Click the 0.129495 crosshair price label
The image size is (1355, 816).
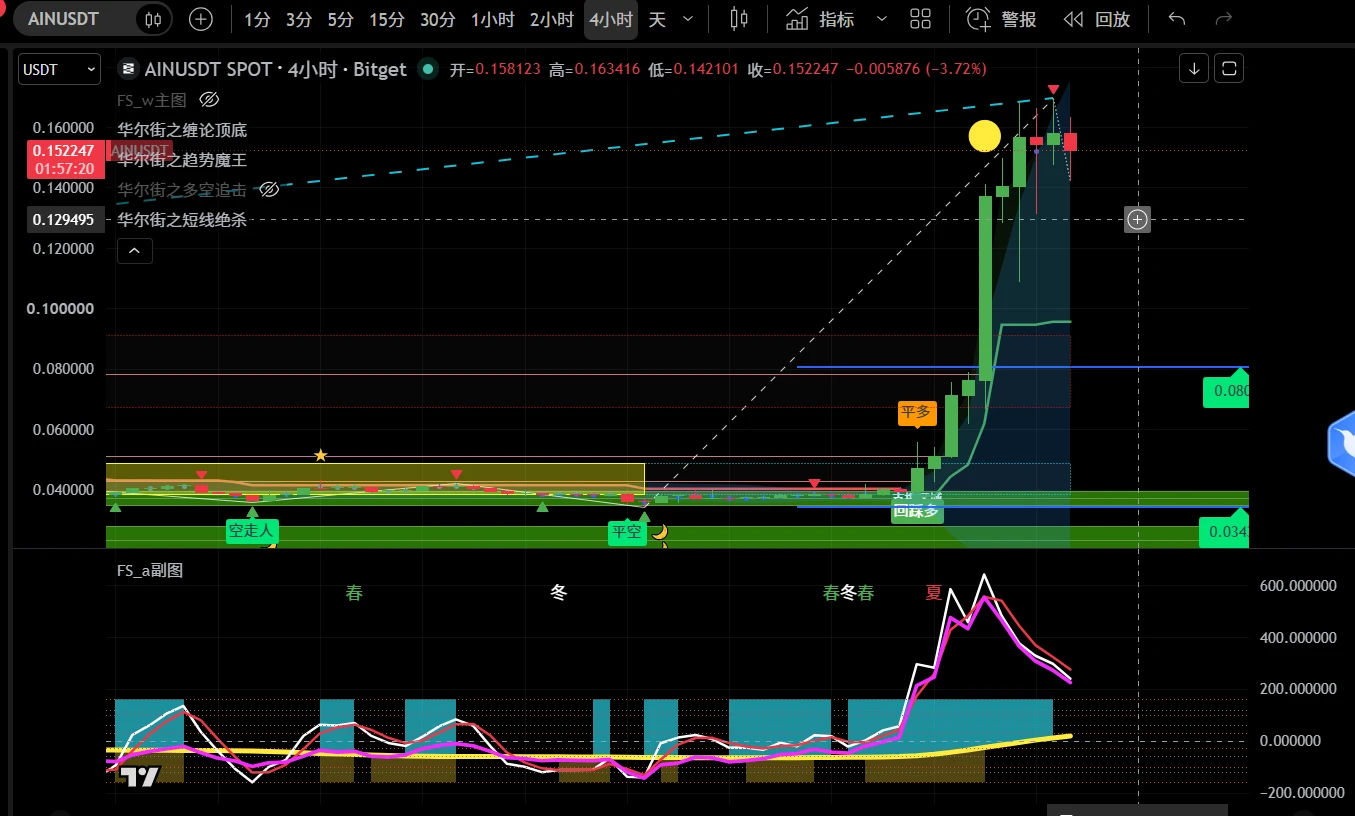[x=66, y=219]
